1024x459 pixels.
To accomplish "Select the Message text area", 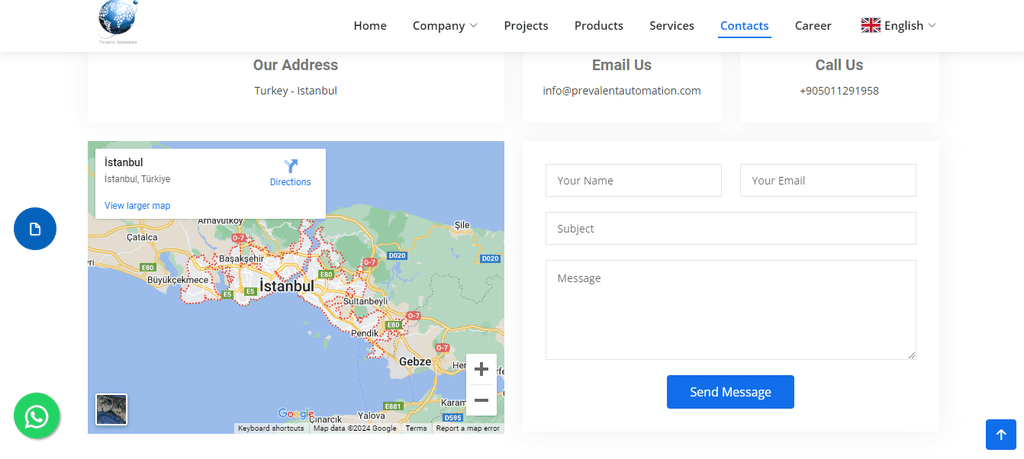I will (x=730, y=309).
